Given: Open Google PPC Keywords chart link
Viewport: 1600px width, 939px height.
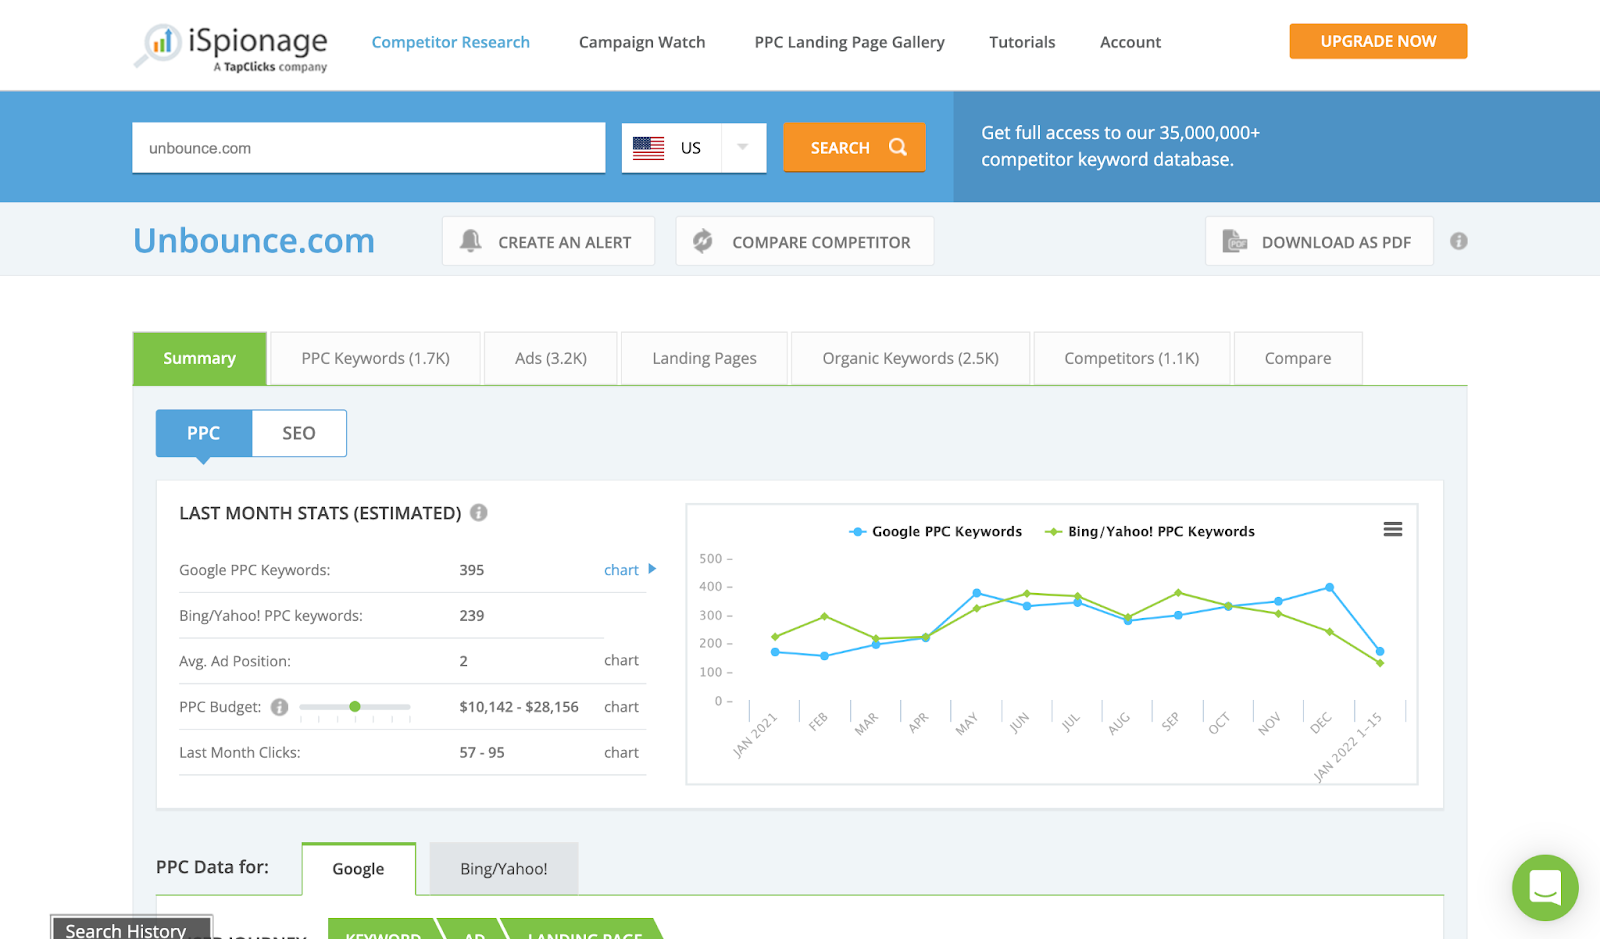Looking at the screenshot, I should point(621,570).
